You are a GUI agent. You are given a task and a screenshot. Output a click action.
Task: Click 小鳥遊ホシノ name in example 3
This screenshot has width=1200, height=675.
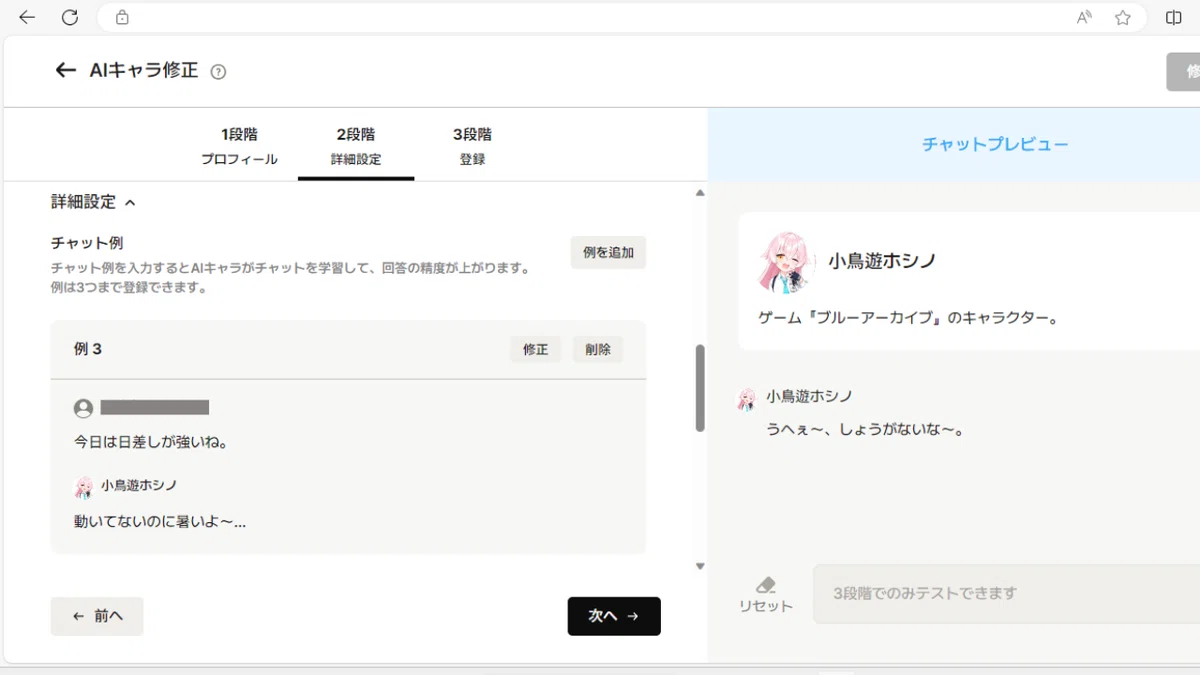click(139, 485)
